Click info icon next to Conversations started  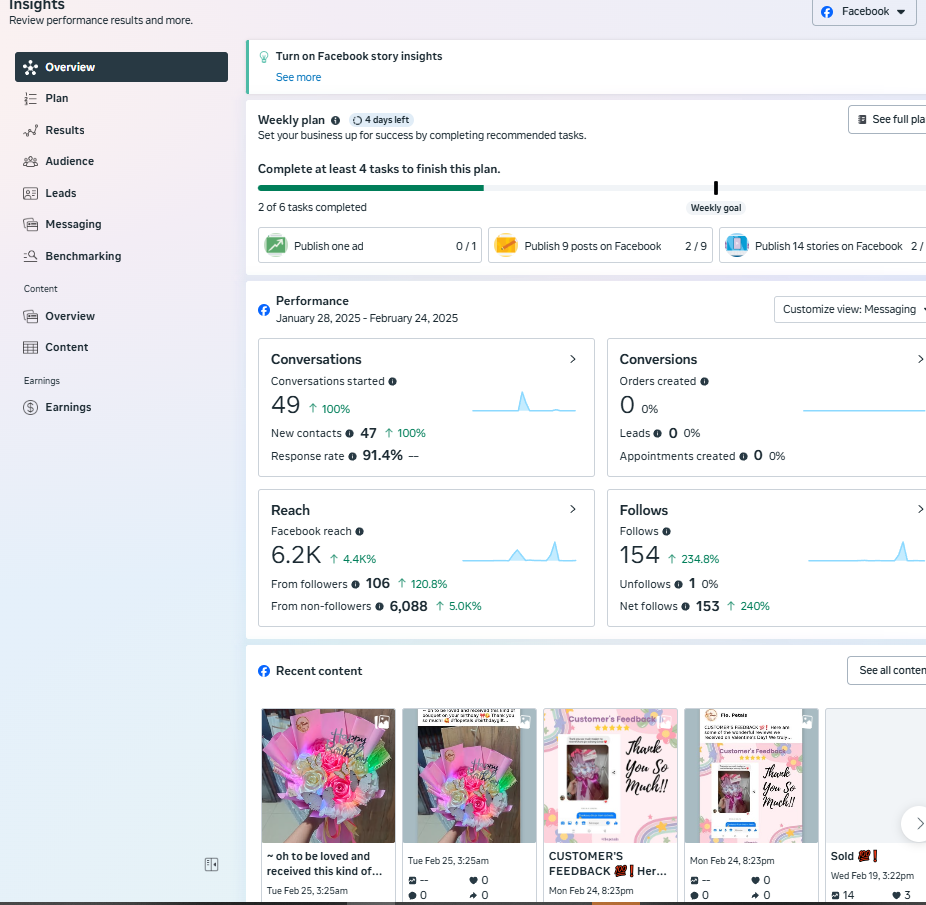[x=393, y=382]
